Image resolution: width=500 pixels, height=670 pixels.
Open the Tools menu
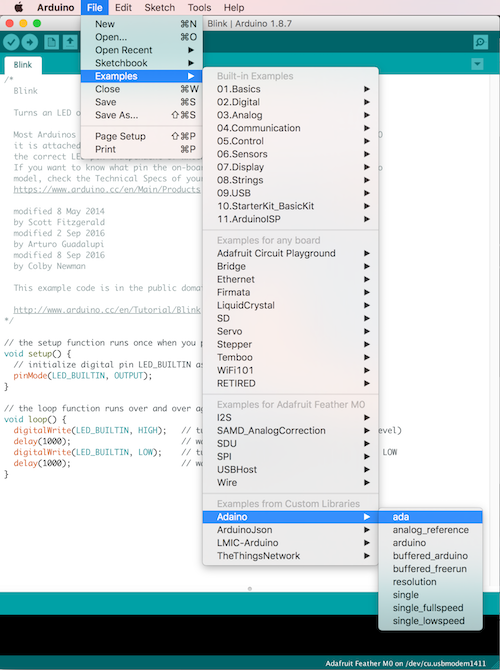pos(199,7)
